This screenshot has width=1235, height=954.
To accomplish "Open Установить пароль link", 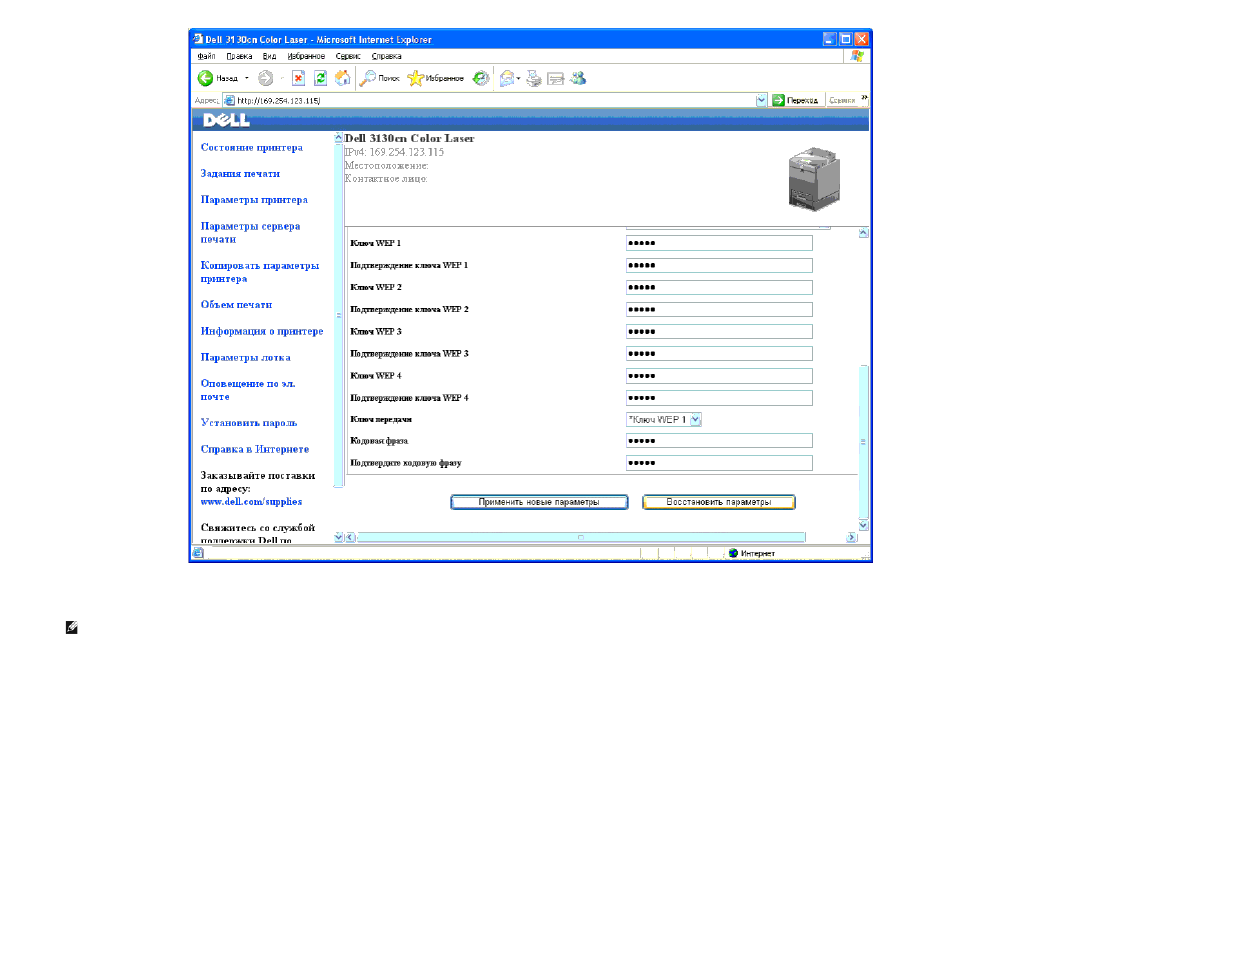I will 249,422.
